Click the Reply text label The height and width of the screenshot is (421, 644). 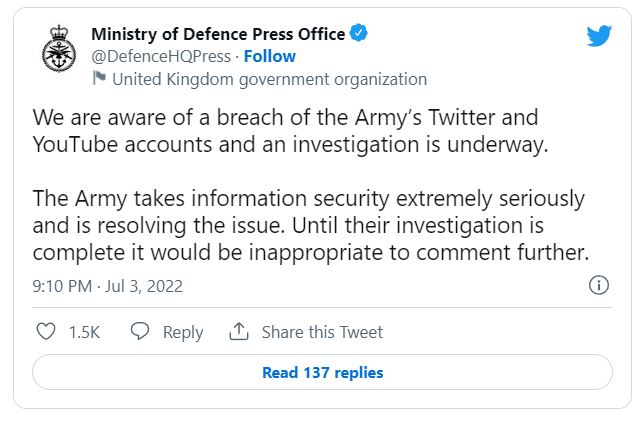(x=183, y=332)
